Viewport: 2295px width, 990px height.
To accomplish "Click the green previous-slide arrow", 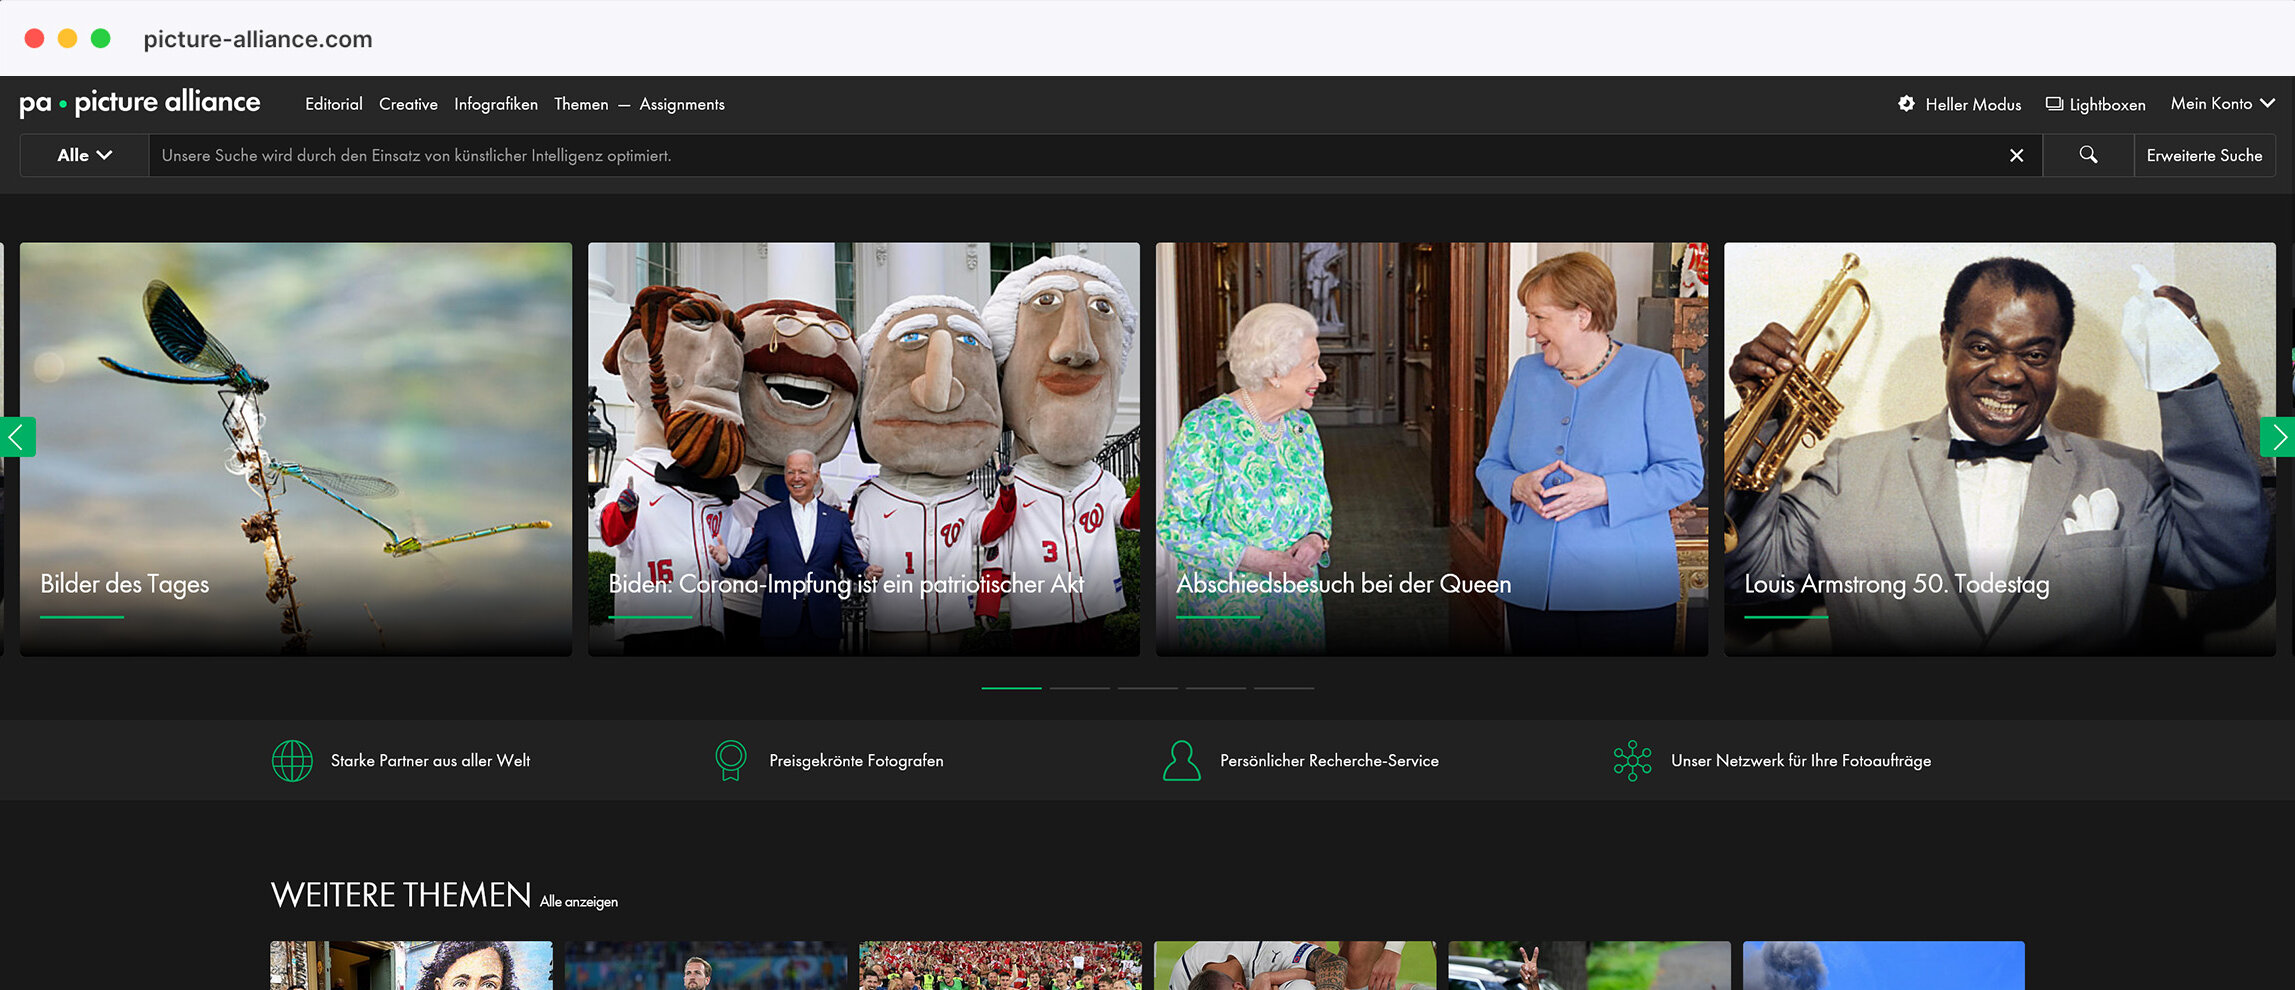I will point(17,436).
